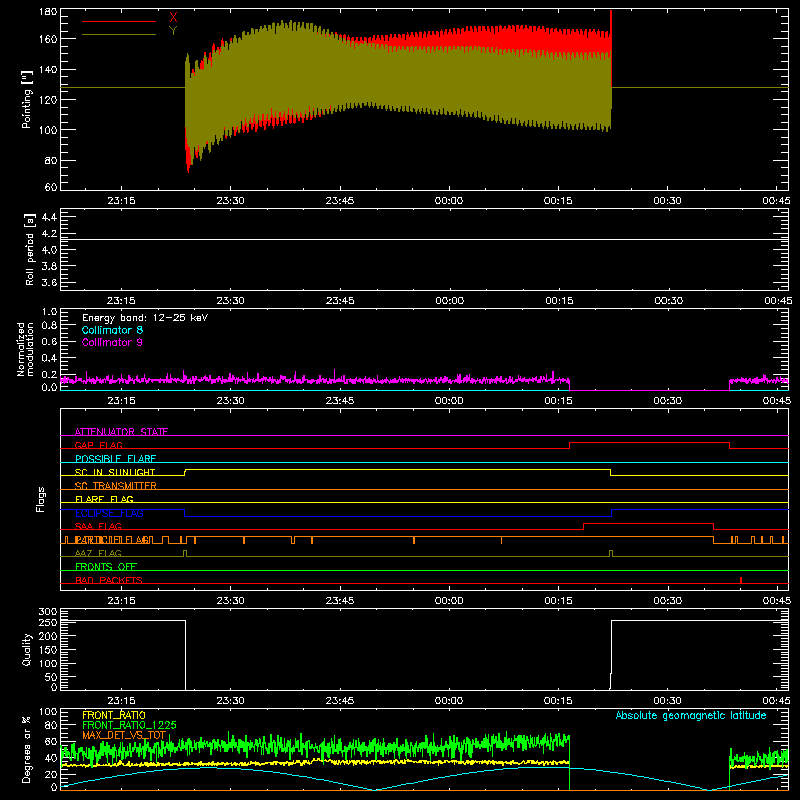This screenshot has width=800, height=800.
Task: Click the Pointing axis title
Action: click(x=27, y=99)
